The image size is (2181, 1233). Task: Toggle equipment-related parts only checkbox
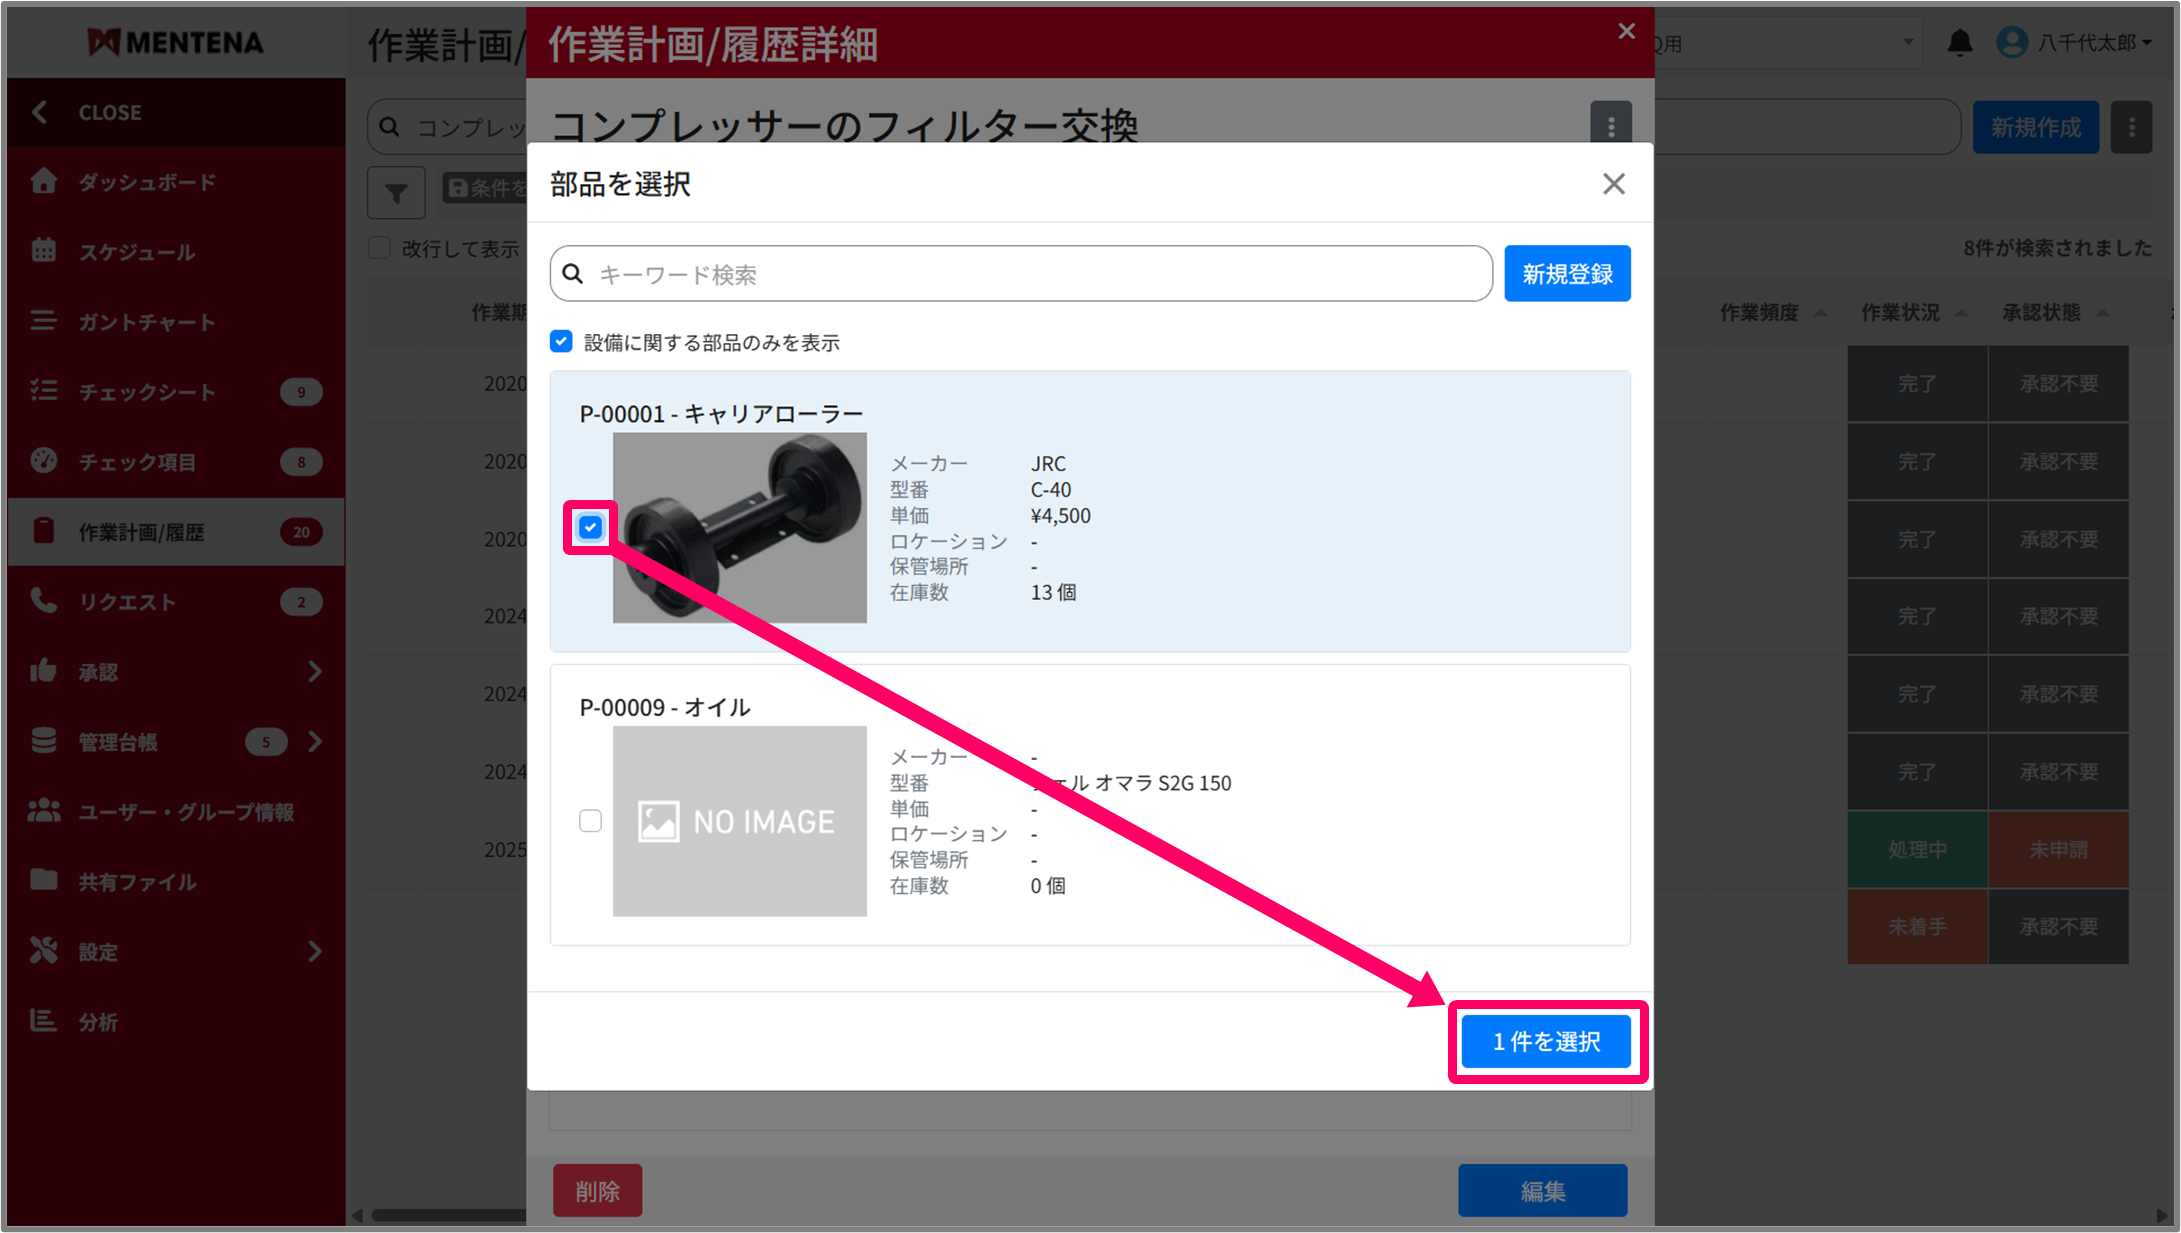click(x=561, y=342)
